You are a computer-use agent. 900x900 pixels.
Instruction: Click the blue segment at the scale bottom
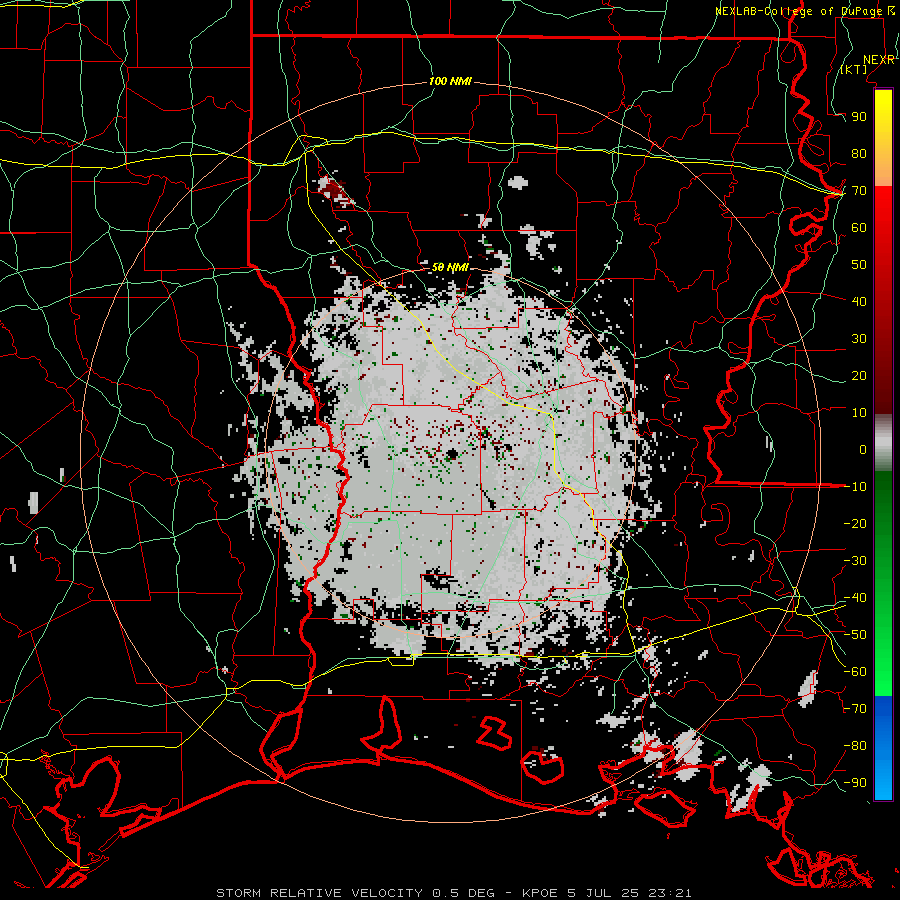(883, 748)
